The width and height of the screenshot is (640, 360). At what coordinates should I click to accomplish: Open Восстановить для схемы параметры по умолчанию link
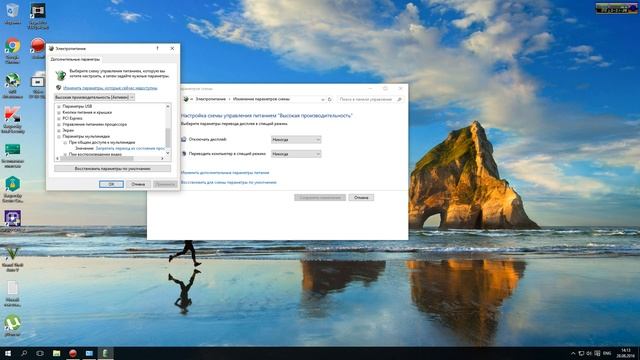pos(229,182)
